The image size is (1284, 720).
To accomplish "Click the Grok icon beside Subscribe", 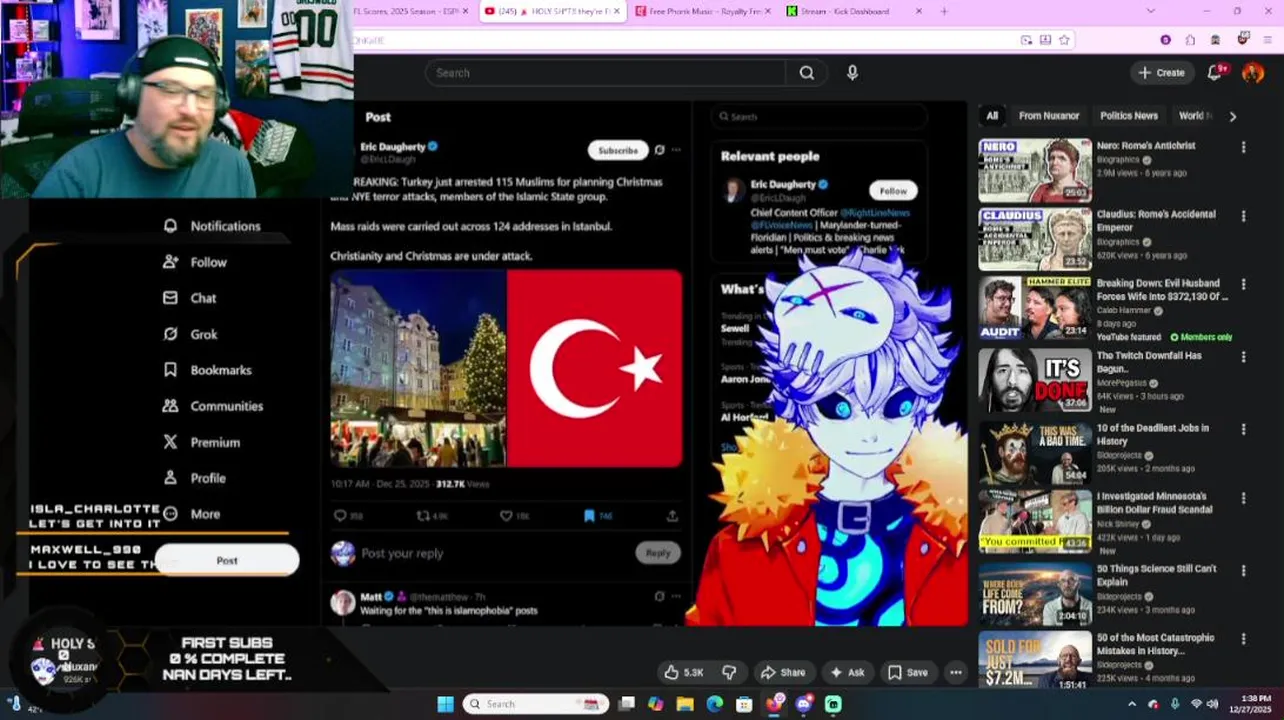I will 659,150.
